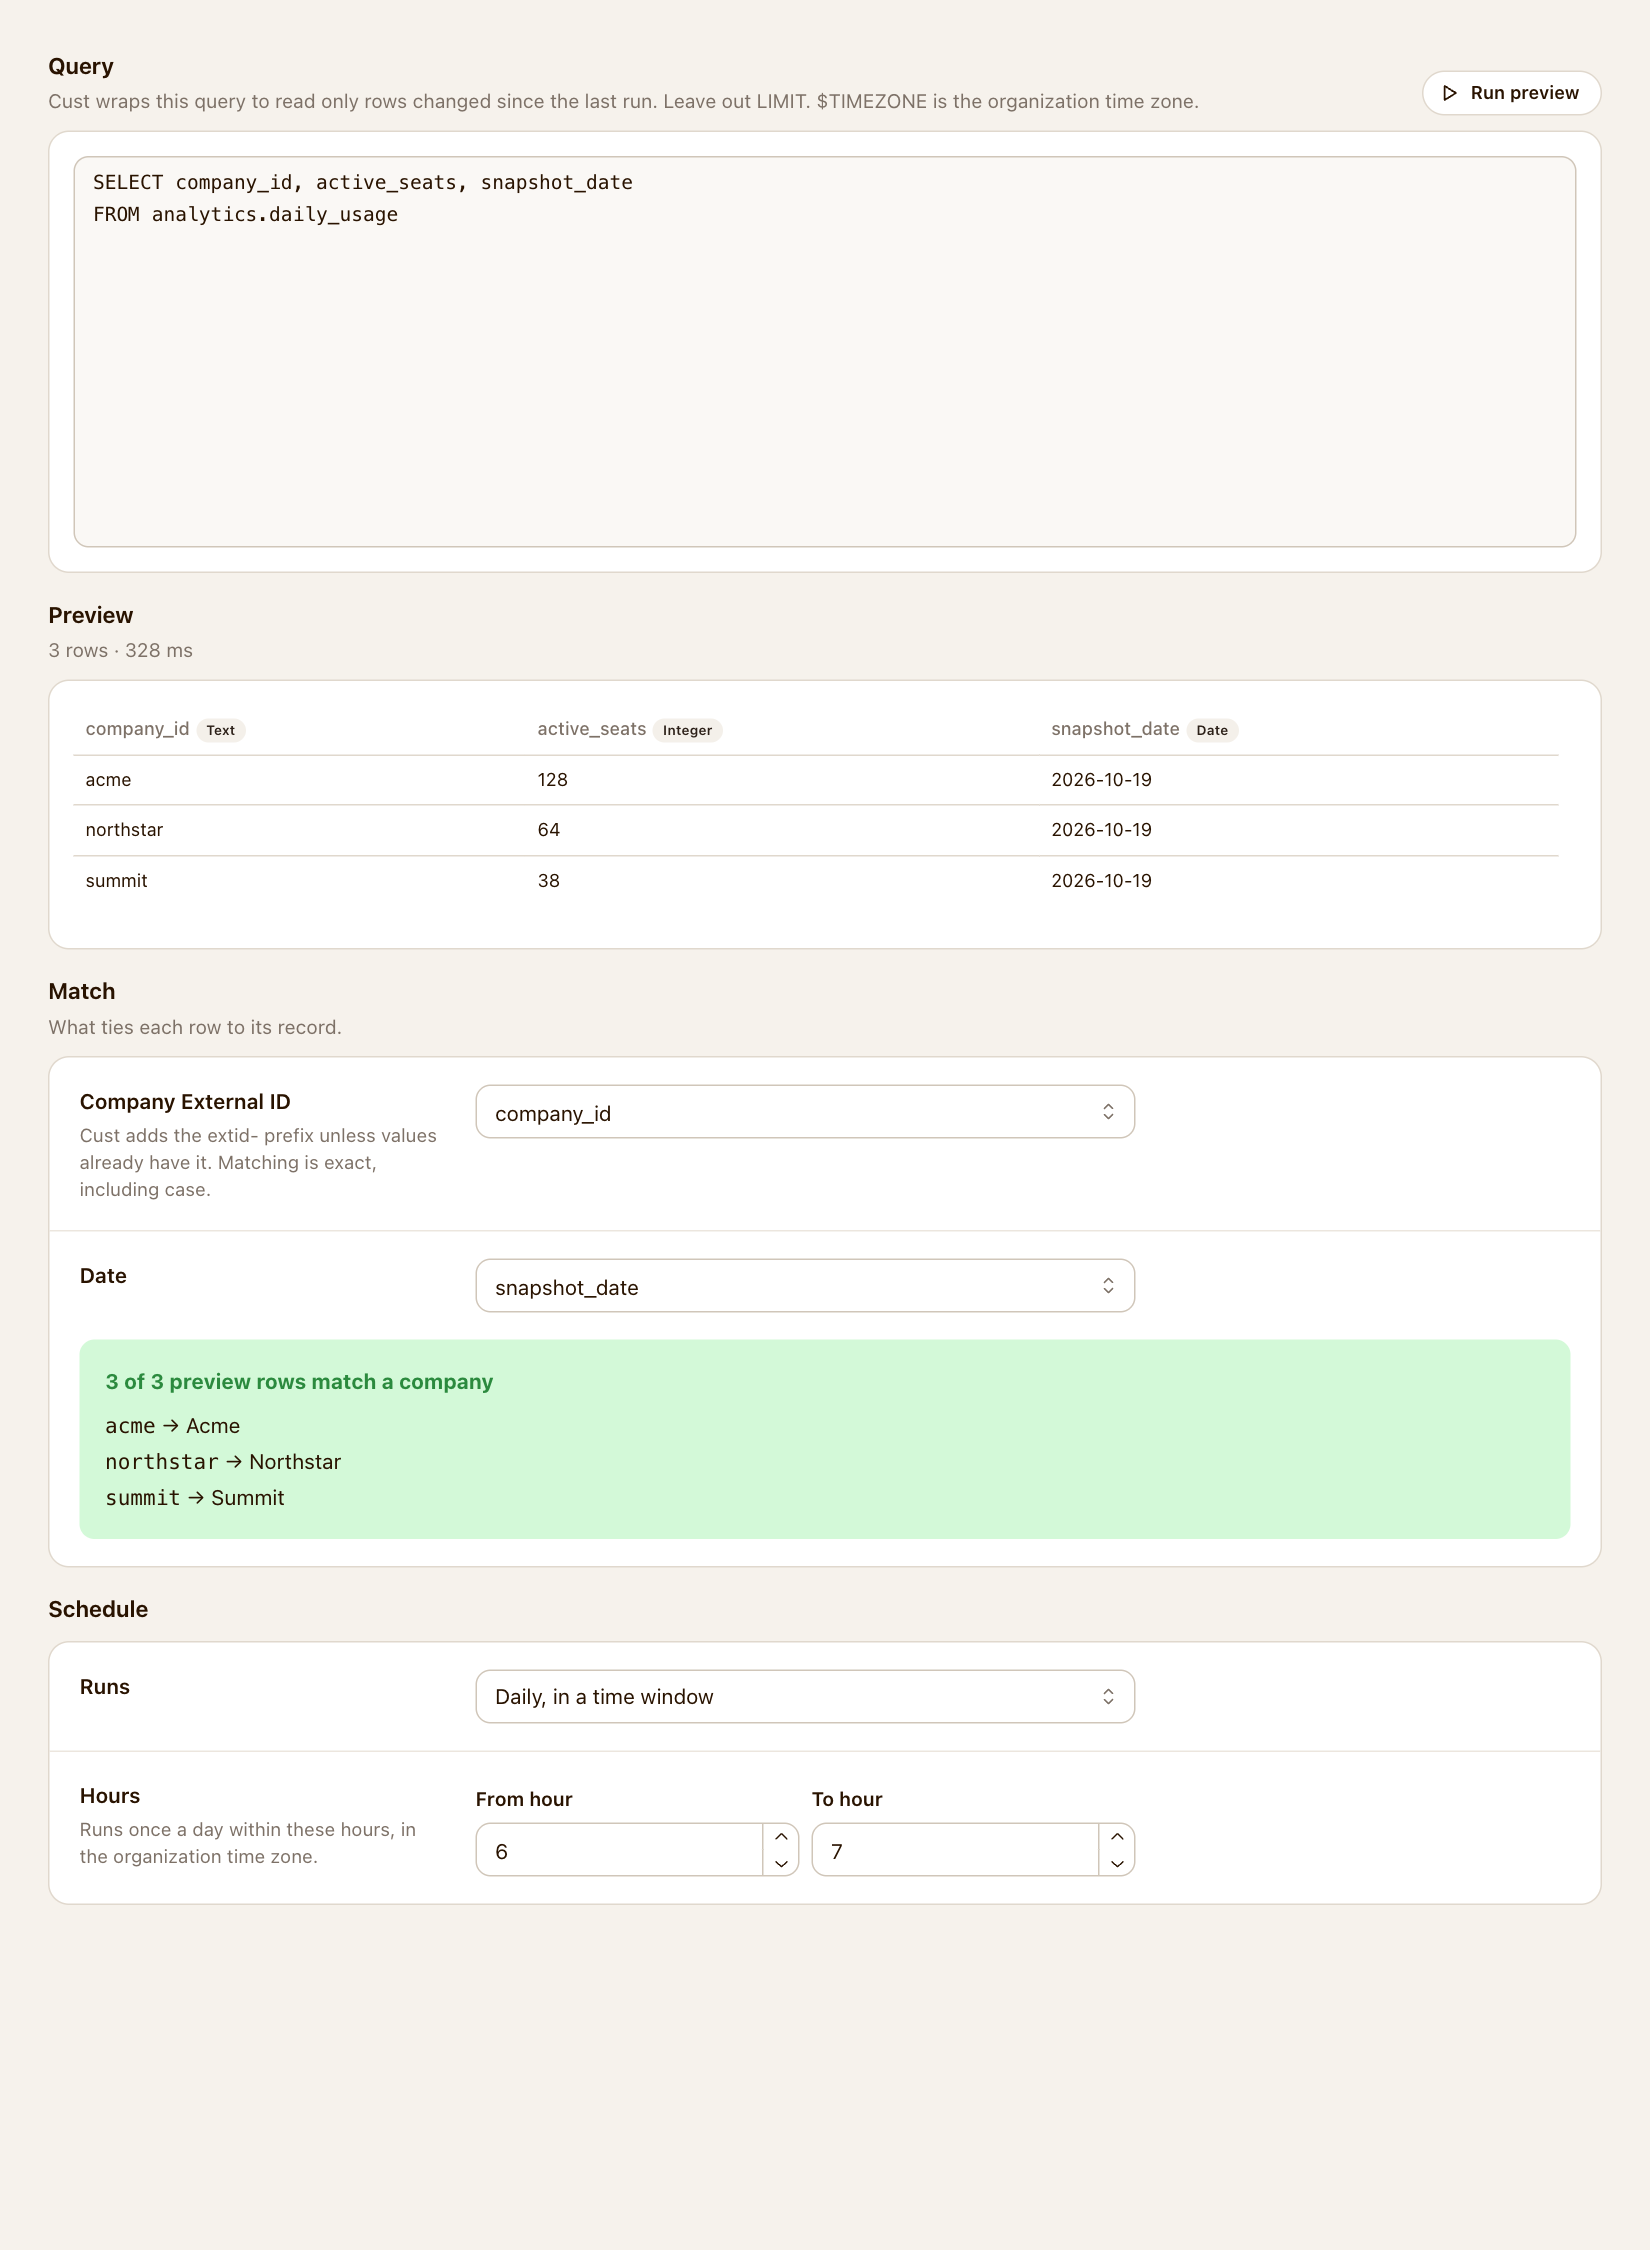1650x2250 pixels.
Task: Click the active_seats value 64
Action: [549, 830]
